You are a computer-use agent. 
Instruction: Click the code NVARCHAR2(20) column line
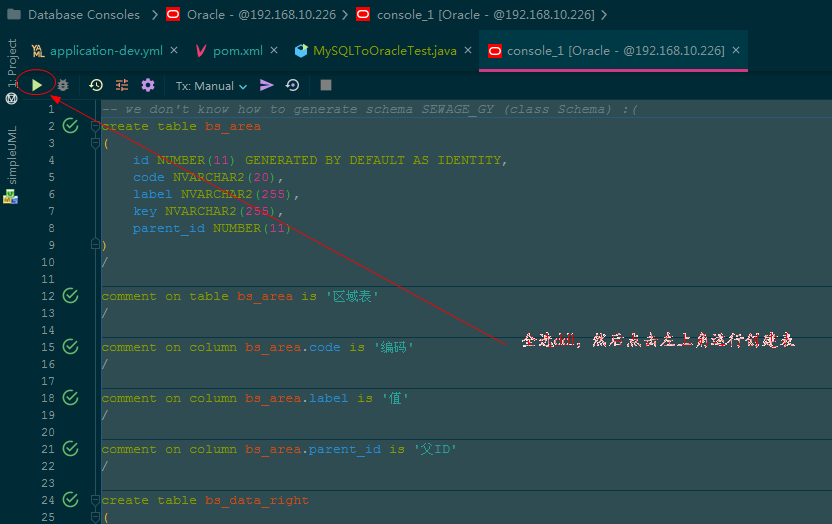[207, 177]
